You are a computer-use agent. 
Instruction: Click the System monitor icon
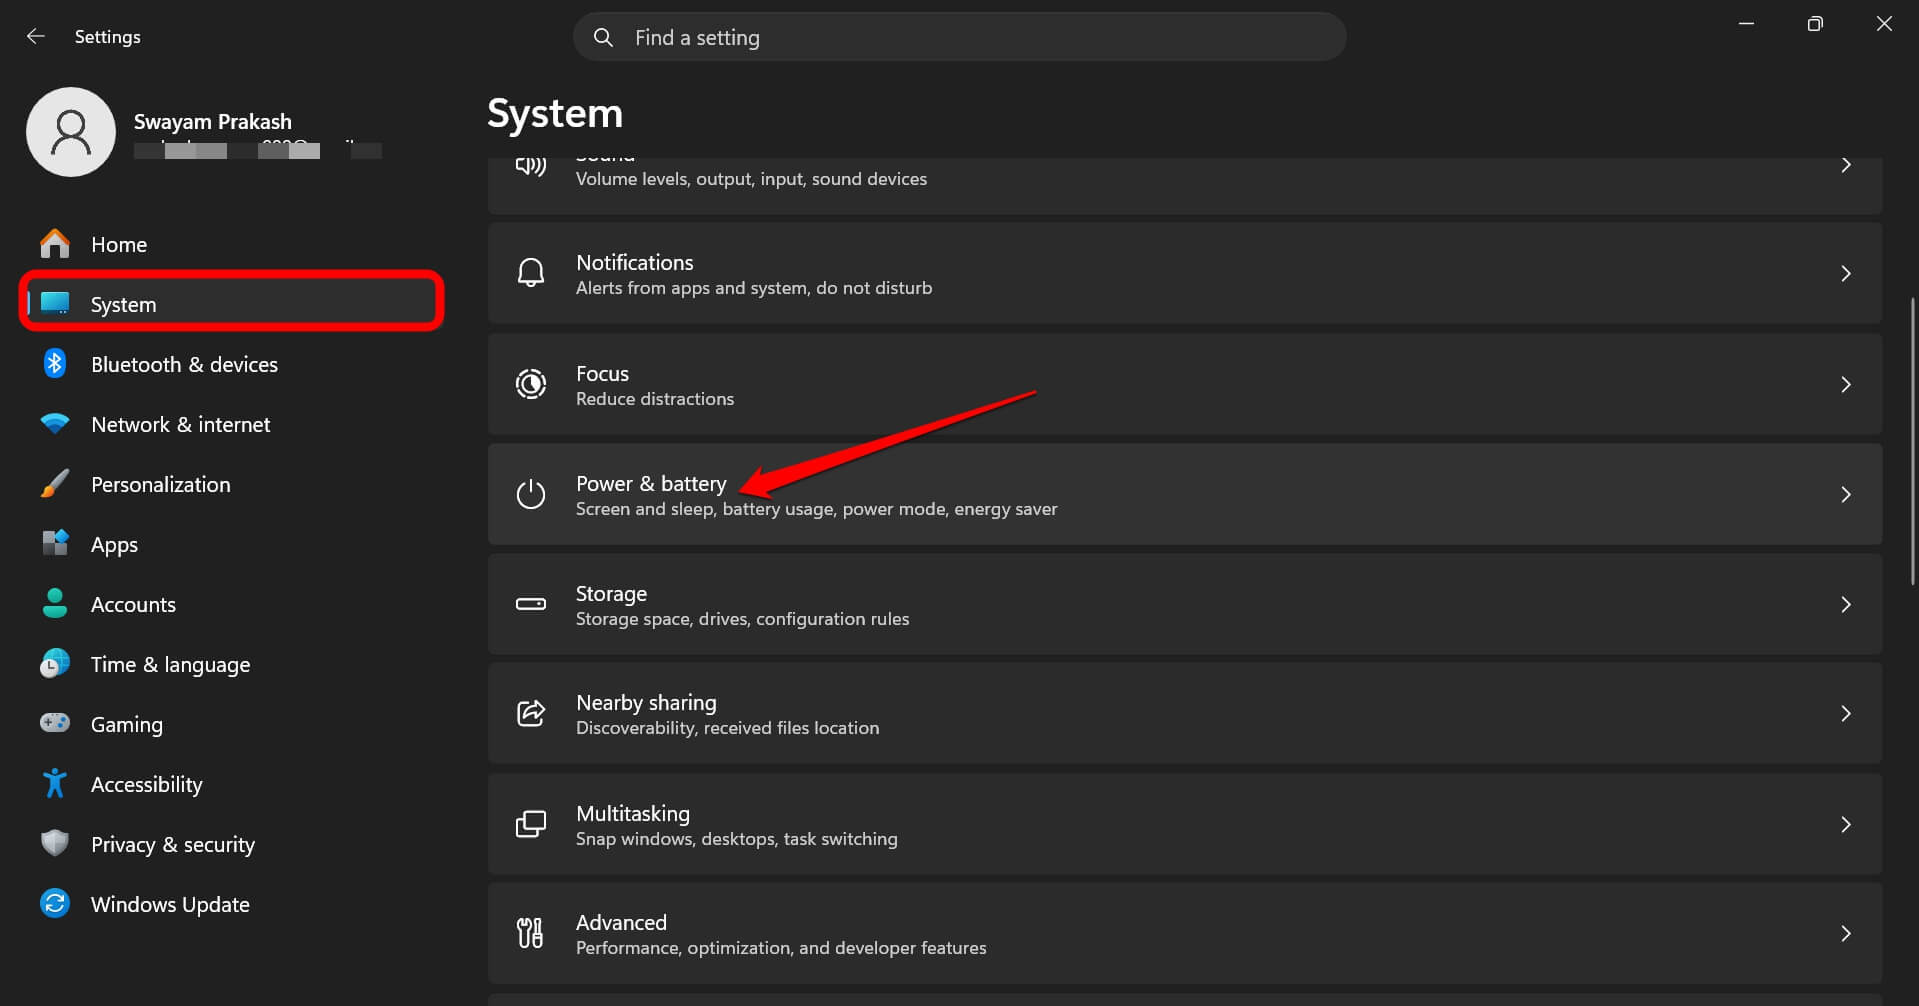coord(55,303)
